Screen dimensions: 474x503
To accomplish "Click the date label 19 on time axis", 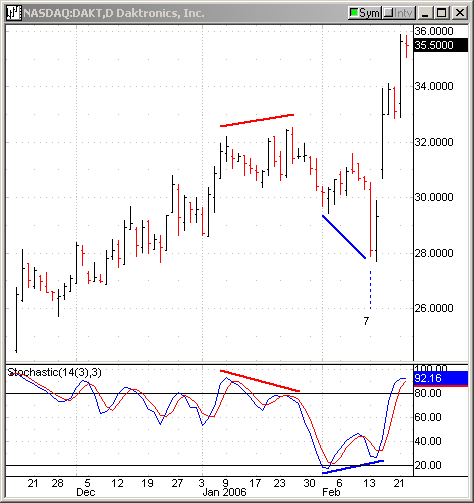I will 147,483.
